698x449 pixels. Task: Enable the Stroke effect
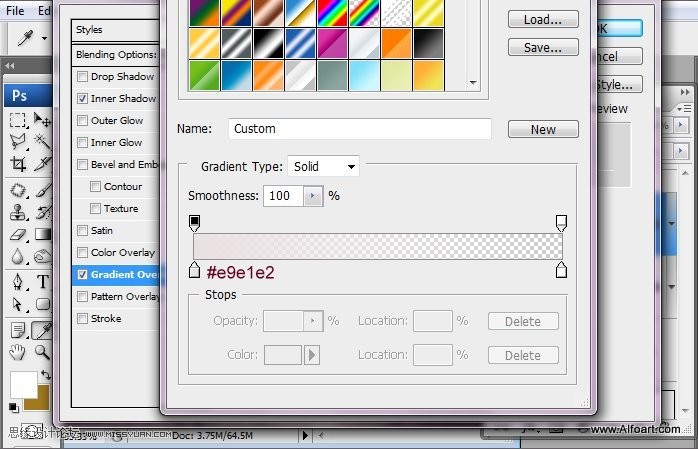pyautogui.click(x=82, y=319)
